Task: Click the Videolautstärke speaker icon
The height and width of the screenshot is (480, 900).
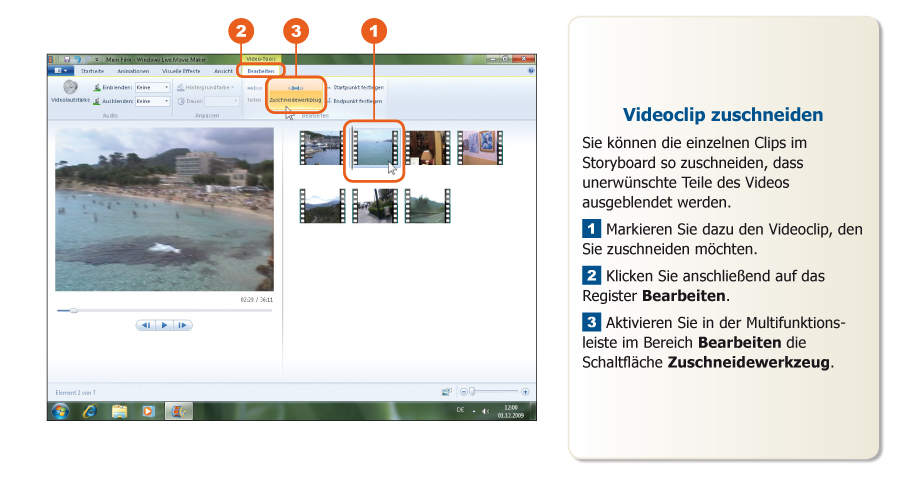Action: point(70,87)
